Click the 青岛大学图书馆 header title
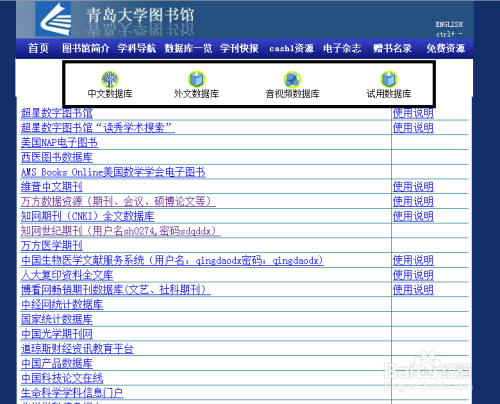The image size is (500, 404). click(x=140, y=16)
